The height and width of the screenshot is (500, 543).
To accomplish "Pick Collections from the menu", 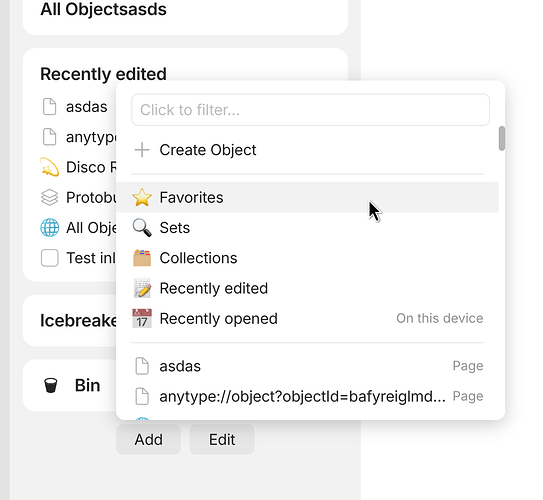I will (308, 258).
